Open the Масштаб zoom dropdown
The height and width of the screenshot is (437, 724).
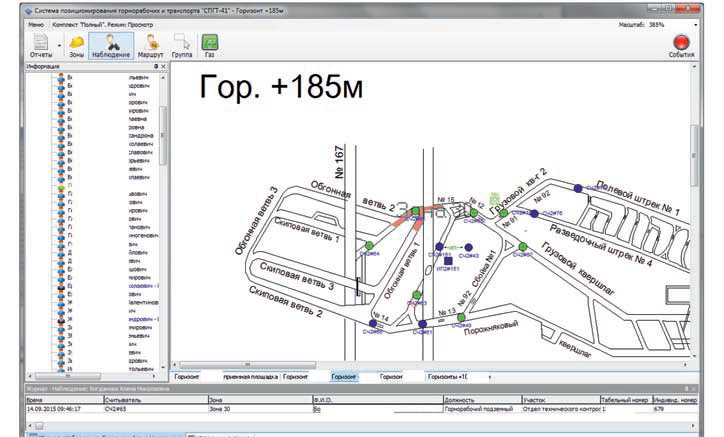point(695,24)
